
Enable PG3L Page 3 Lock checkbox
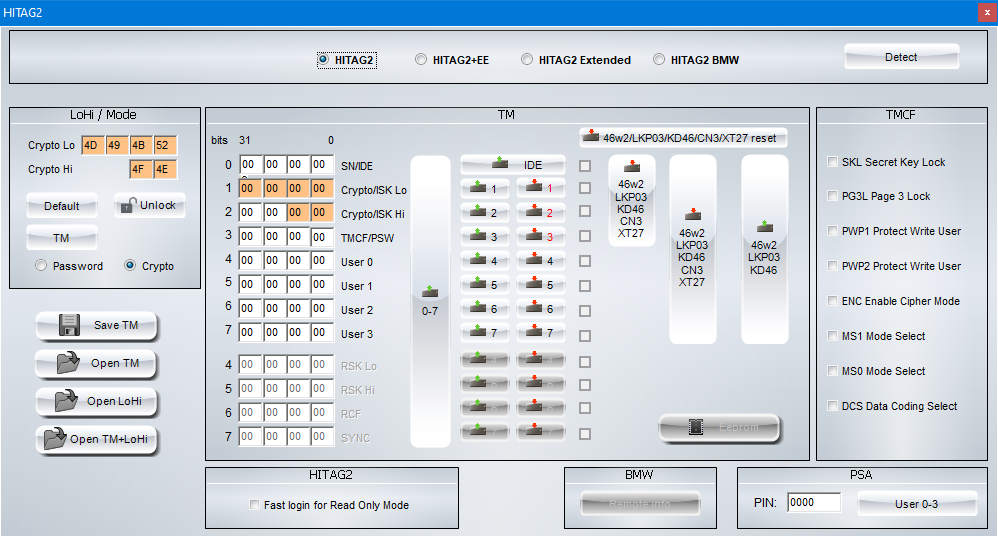click(832, 196)
